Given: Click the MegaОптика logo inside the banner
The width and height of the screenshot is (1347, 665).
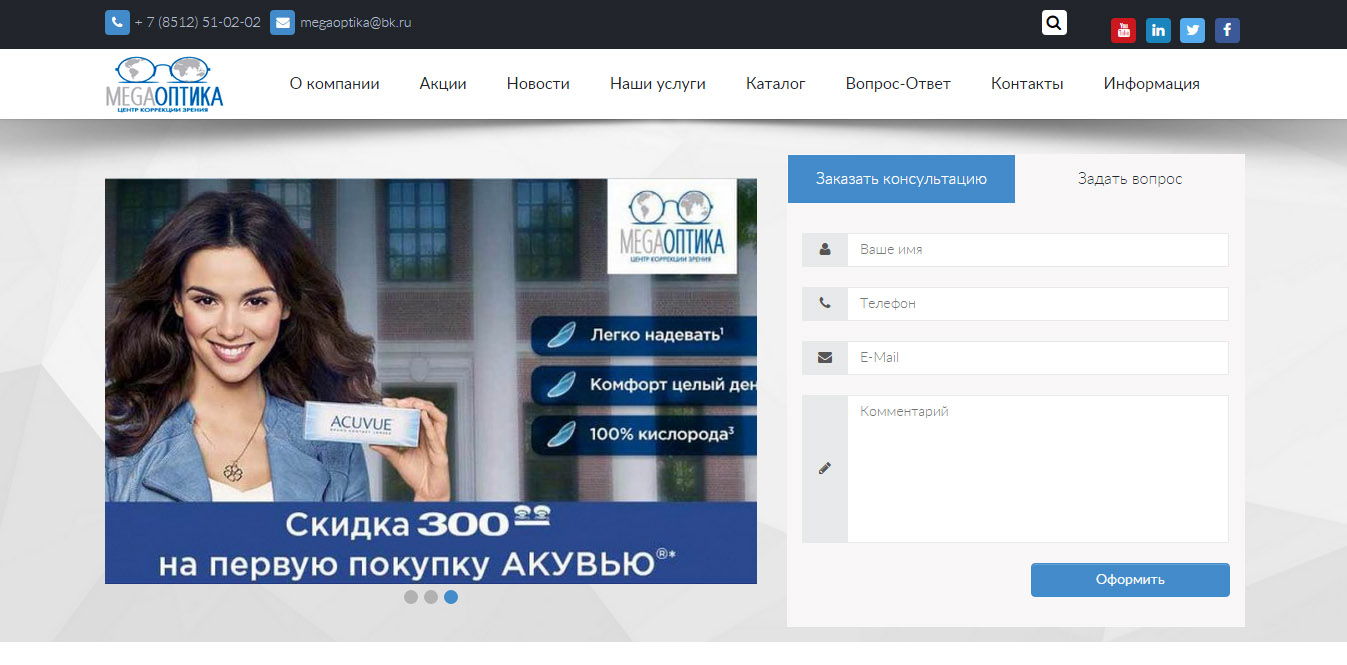Looking at the screenshot, I should [672, 226].
